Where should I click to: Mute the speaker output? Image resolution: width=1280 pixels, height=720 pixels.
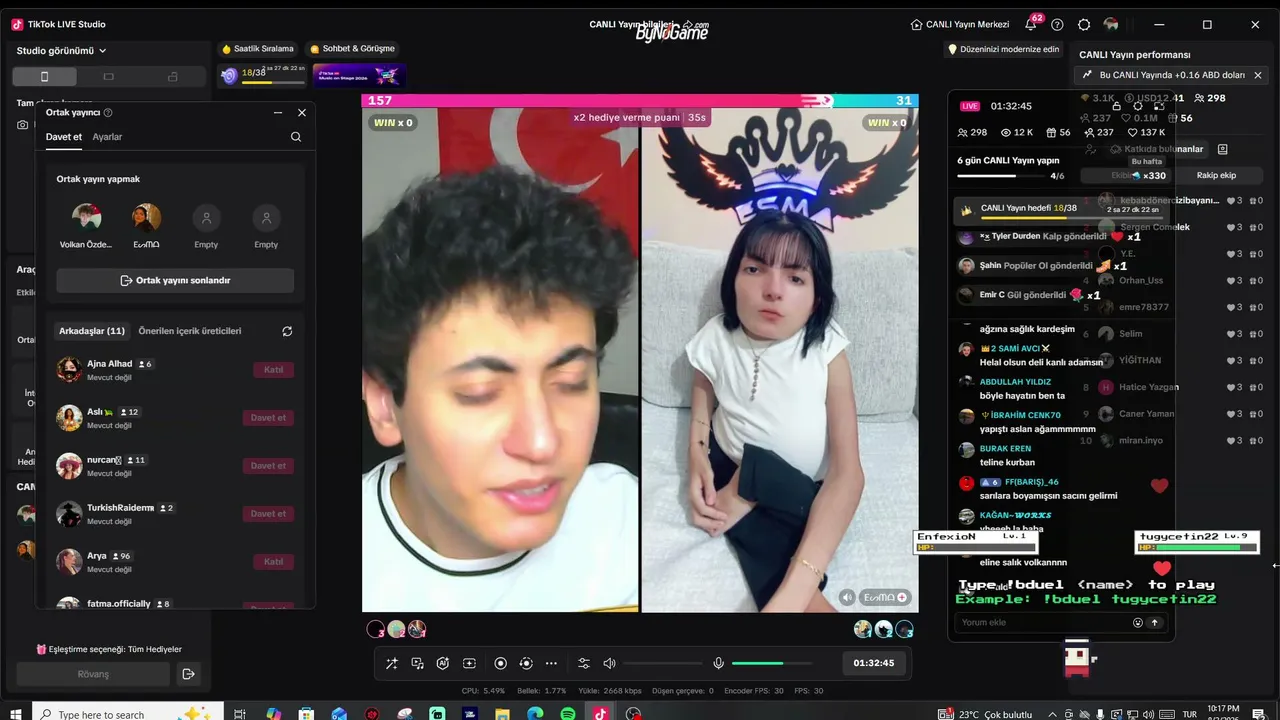(x=609, y=663)
